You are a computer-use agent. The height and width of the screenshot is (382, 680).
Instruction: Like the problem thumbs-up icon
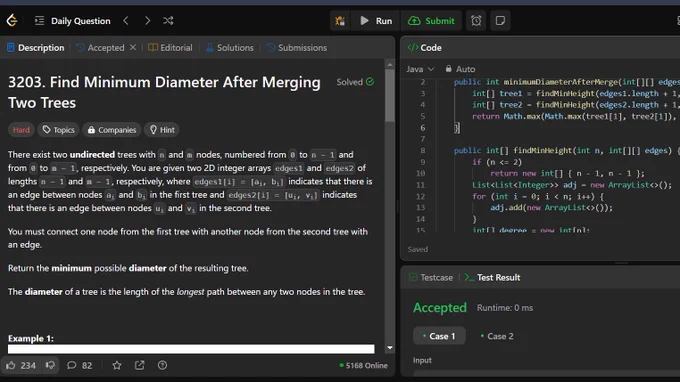click(x=11, y=366)
